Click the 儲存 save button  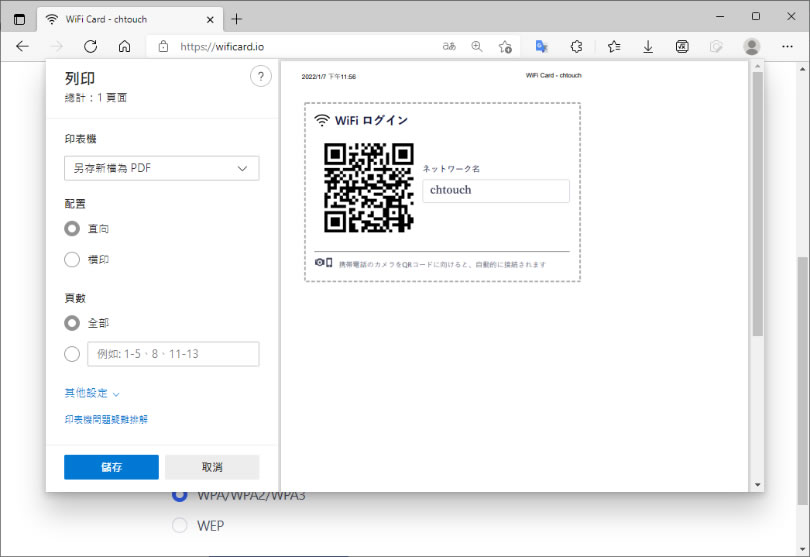click(111, 467)
